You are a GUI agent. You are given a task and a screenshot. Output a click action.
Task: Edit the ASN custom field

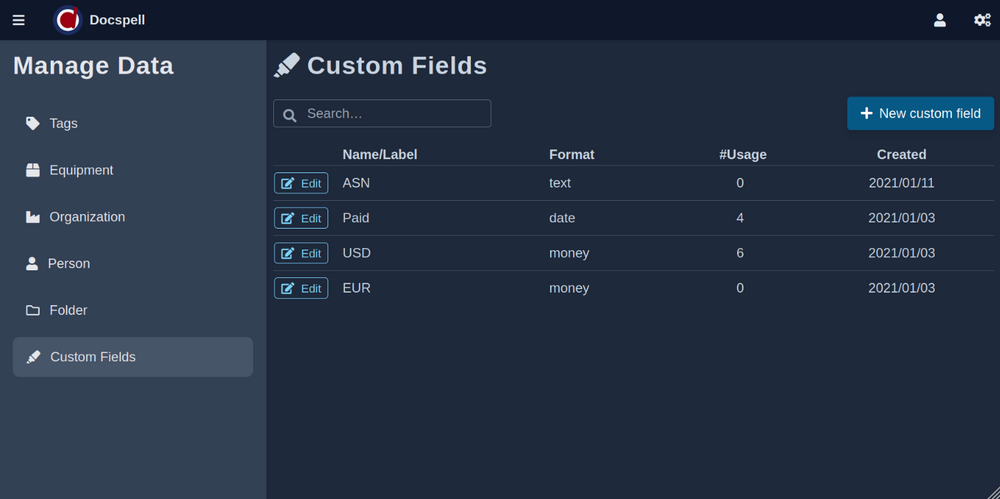301,183
